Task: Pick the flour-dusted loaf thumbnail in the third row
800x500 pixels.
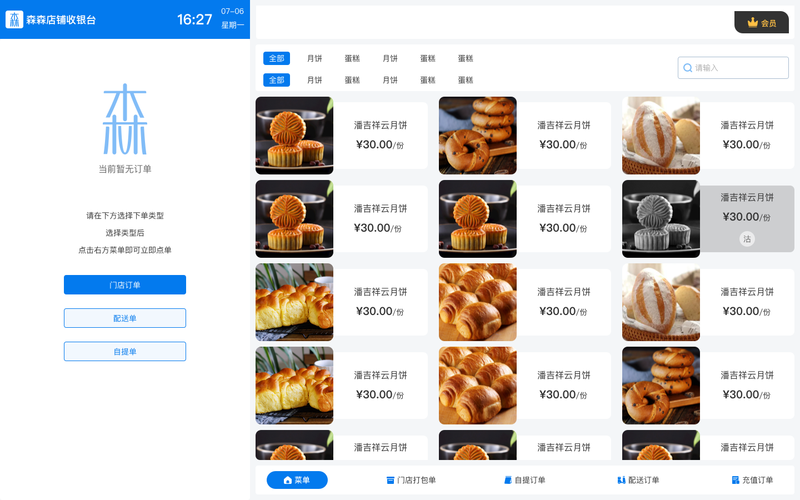Action: click(661, 302)
